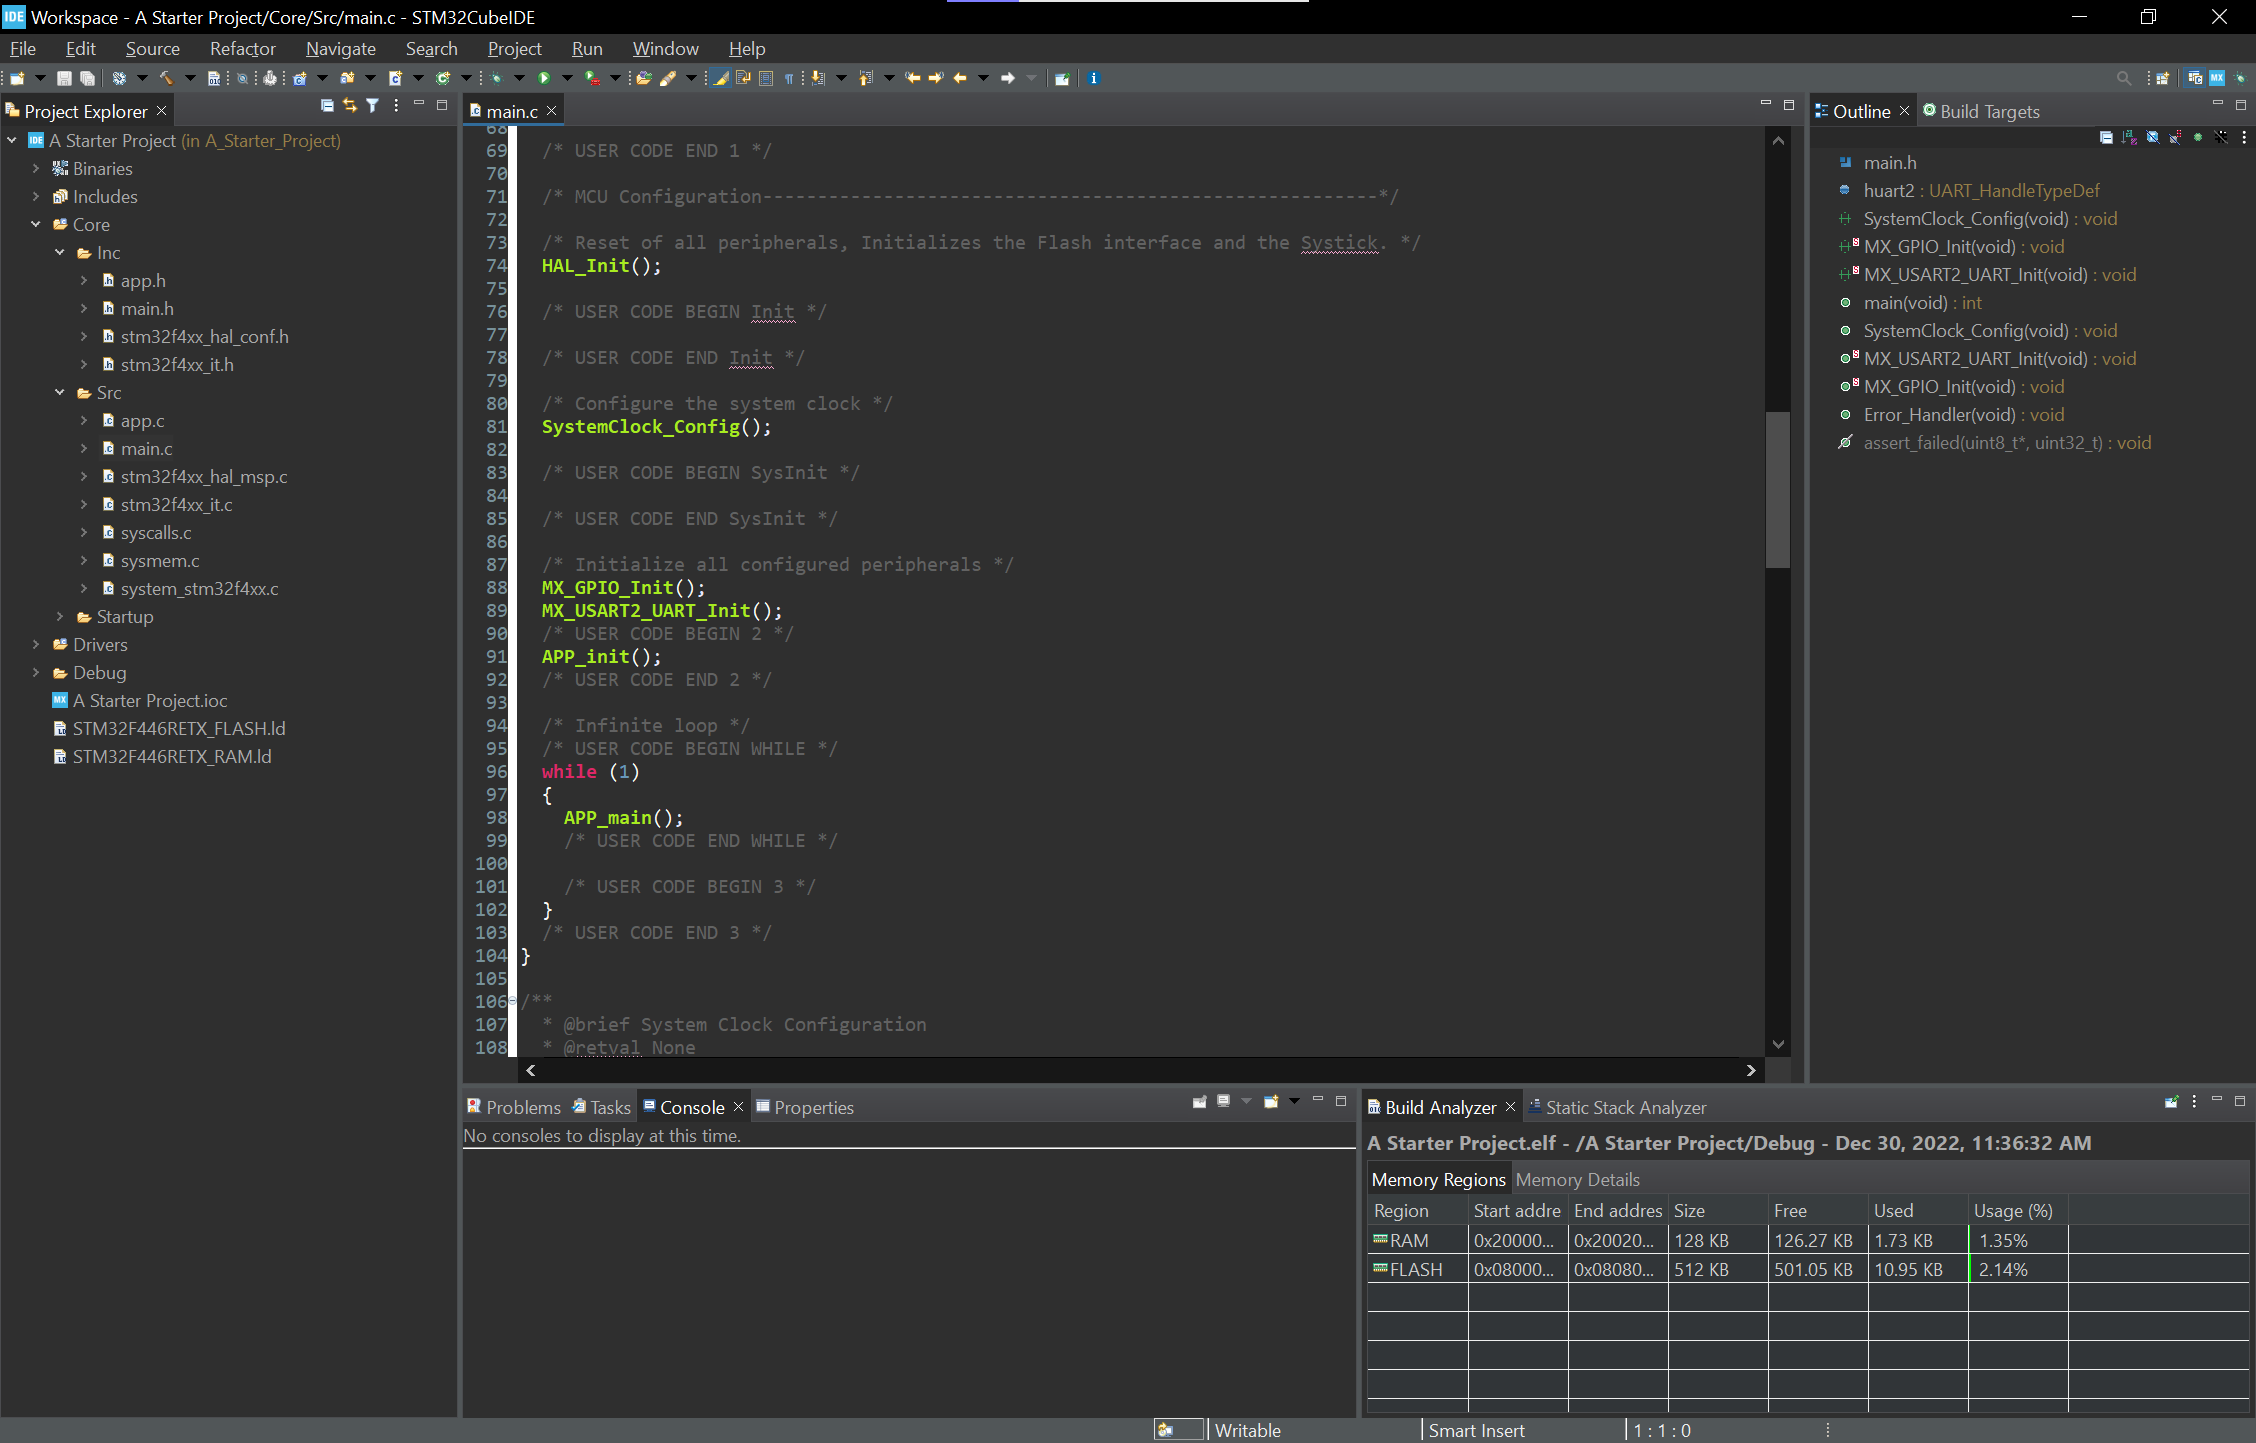Switch to the Memory Details tab

coord(1577,1180)
